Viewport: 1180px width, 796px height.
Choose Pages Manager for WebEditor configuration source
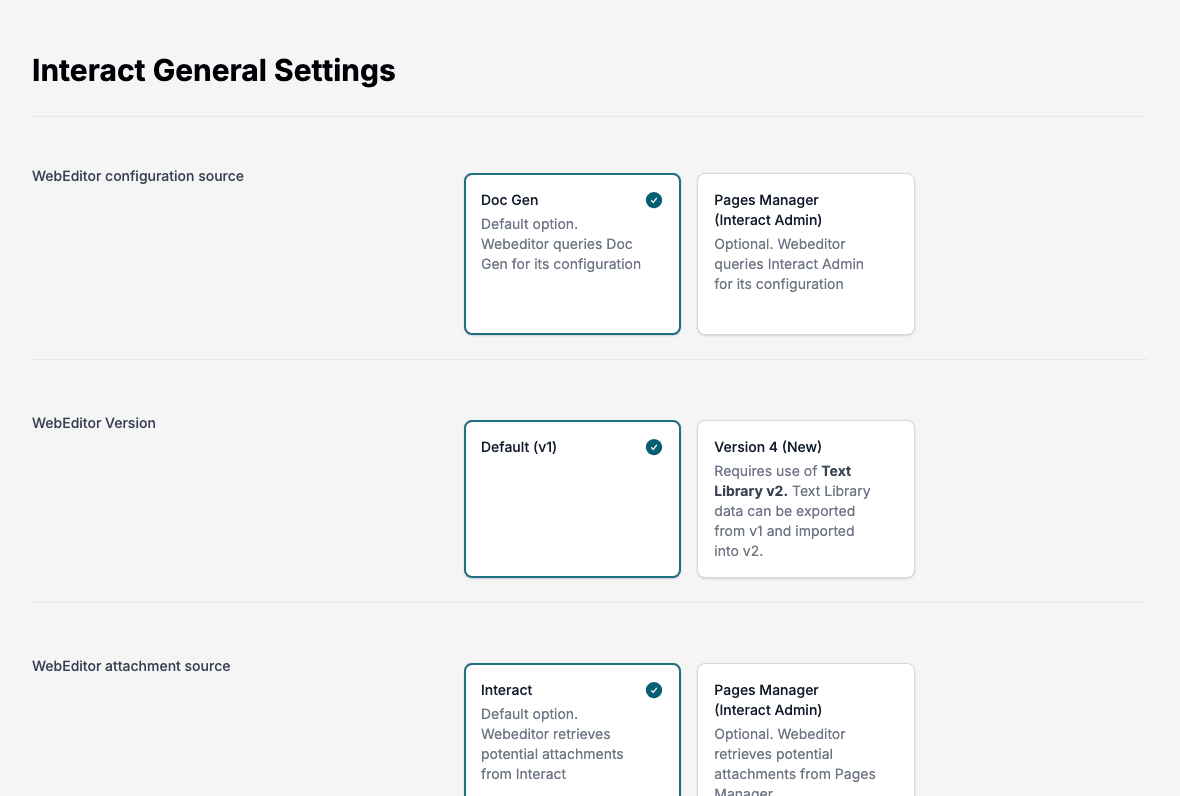pos(805,254)
